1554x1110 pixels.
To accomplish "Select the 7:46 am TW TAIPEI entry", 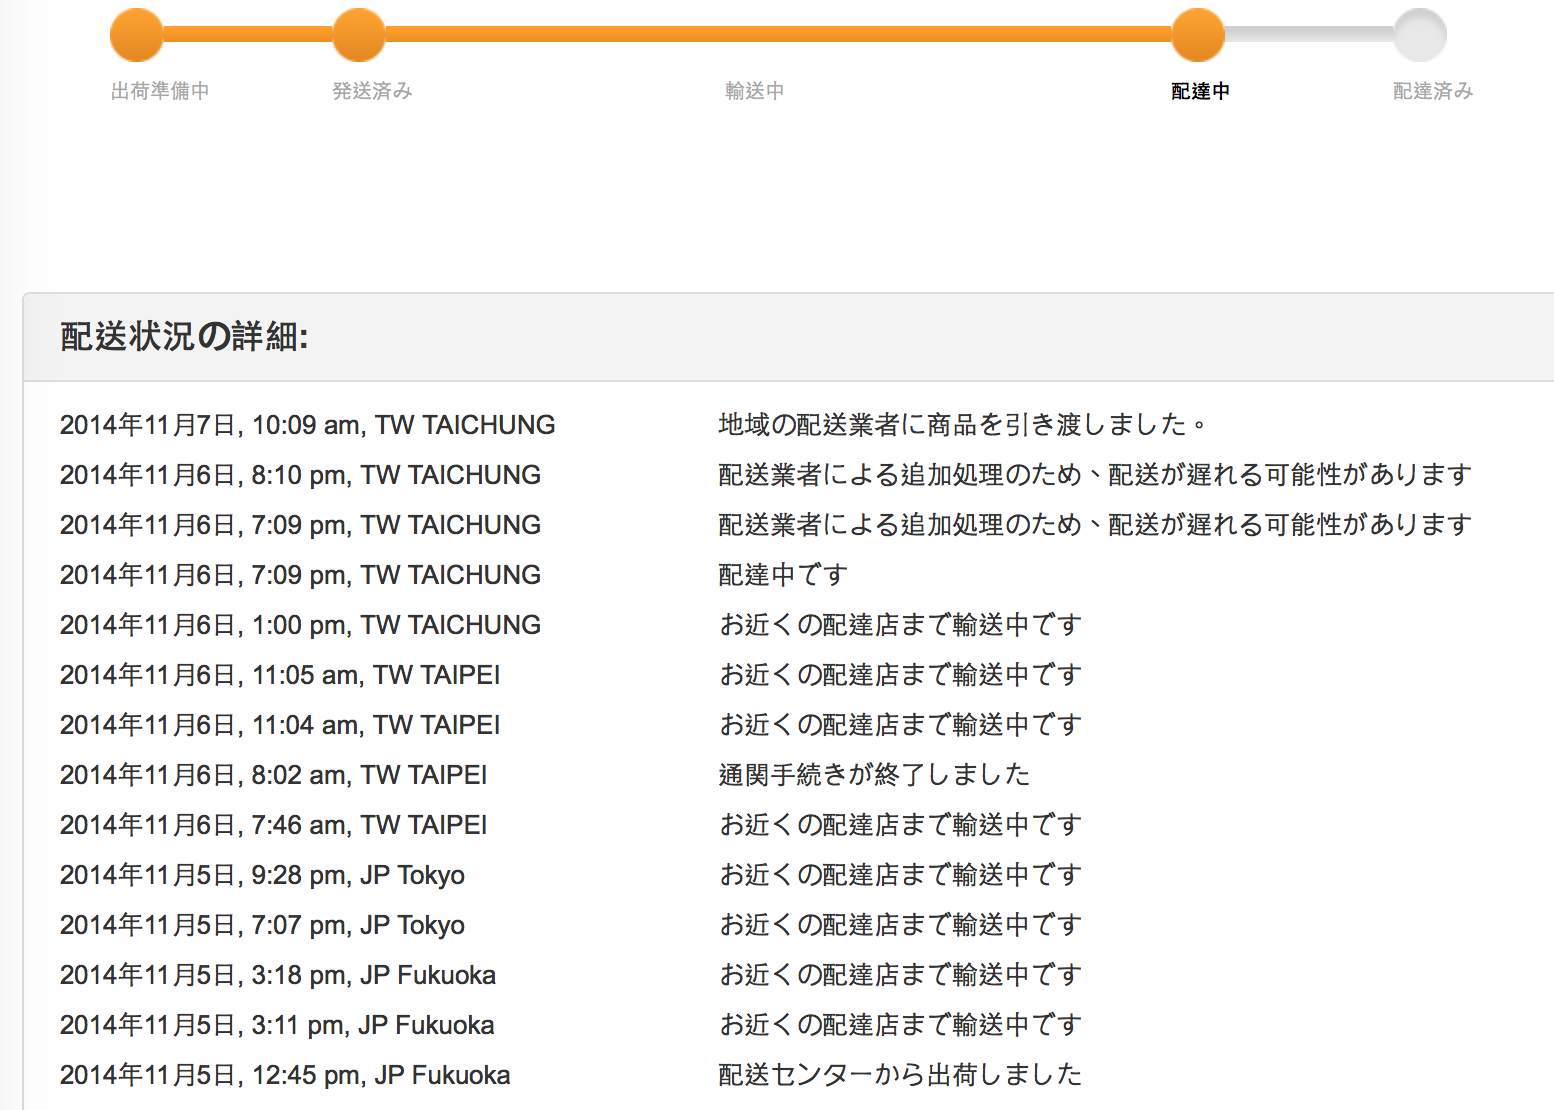I will 274,825.
